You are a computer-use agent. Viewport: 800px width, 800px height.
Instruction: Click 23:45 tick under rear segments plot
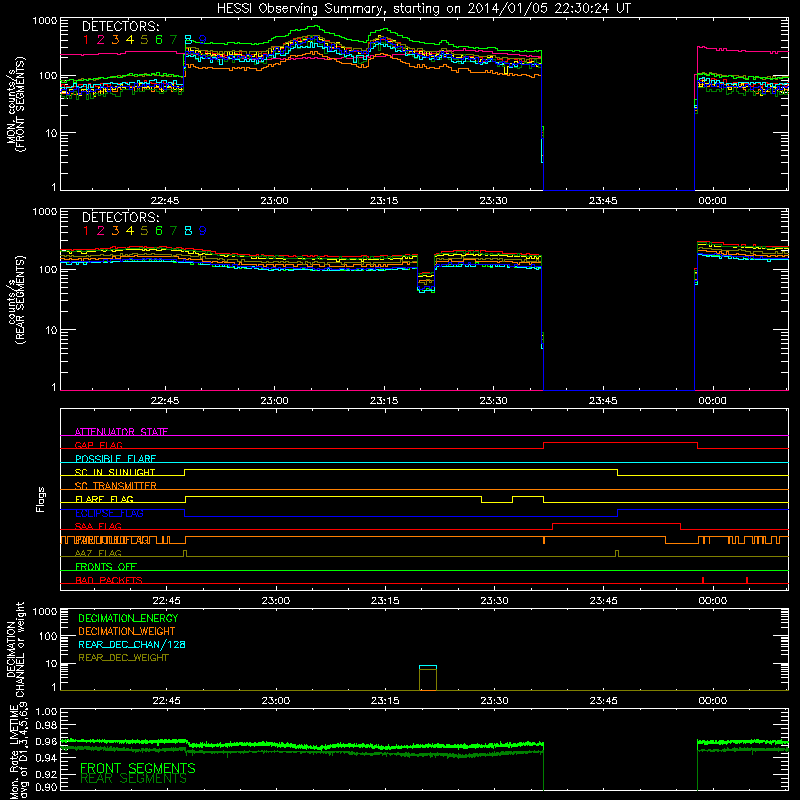tap(603, 401)
